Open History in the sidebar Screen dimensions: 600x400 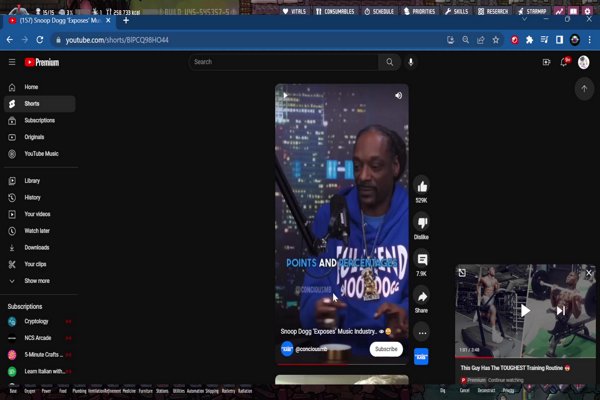pyautogui.click(x=39, y=198)
